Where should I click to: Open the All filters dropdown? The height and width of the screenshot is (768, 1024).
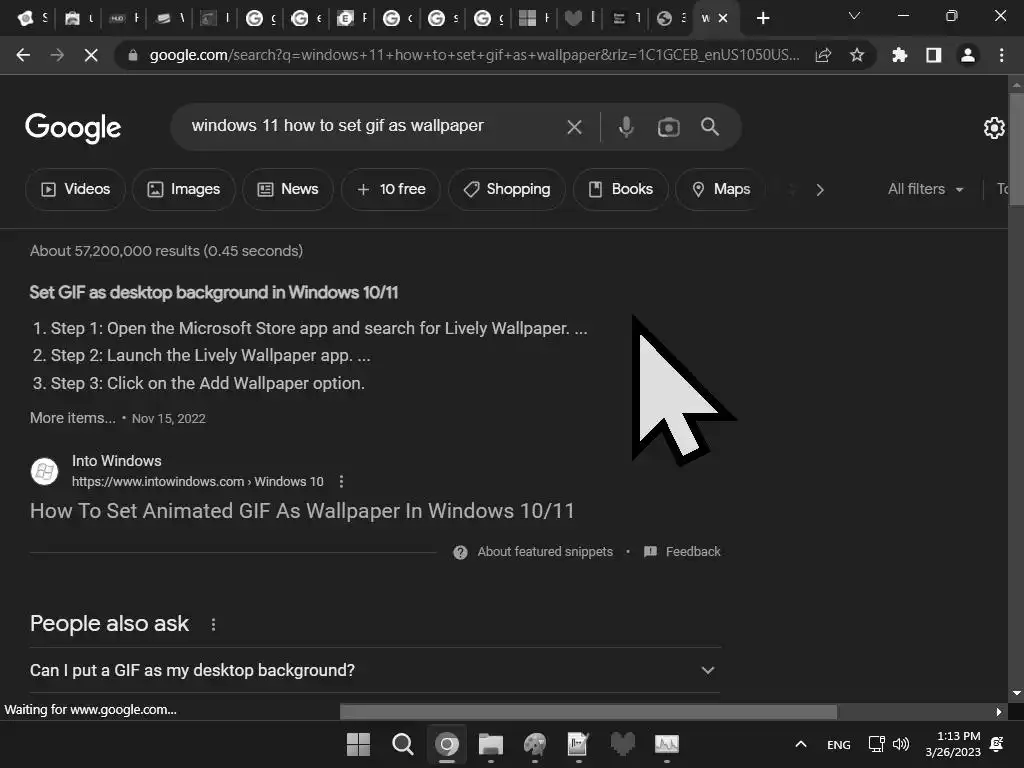click(925, 189)
